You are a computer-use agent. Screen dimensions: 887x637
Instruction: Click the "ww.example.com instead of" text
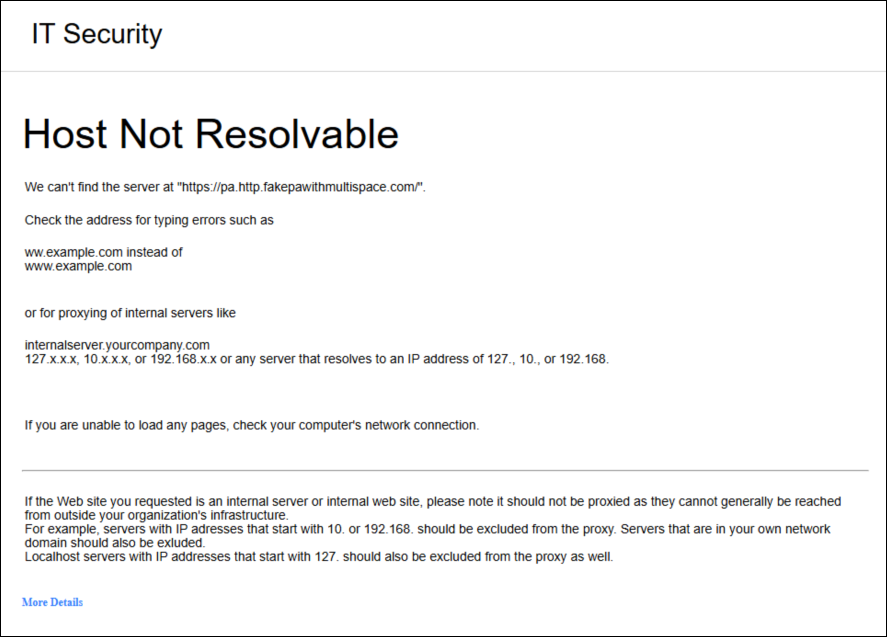tap(103, 253)
